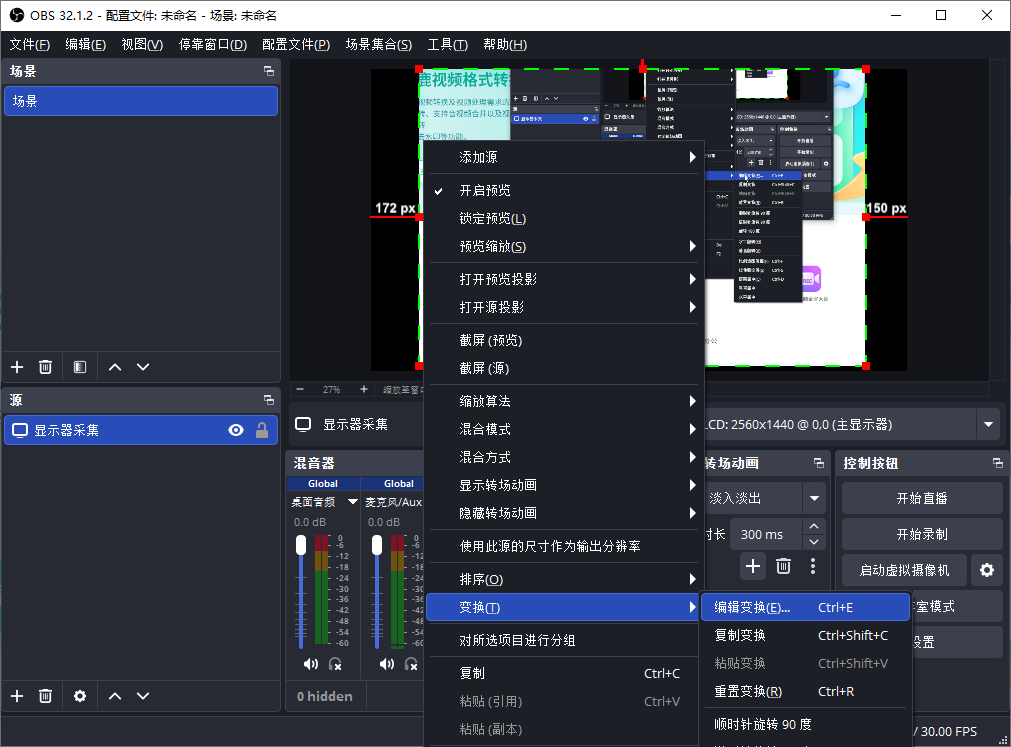Expand 添加源 submenu
Viewport: 1011px width, 747px height.
pyautogui.click(x=564, y=157)
